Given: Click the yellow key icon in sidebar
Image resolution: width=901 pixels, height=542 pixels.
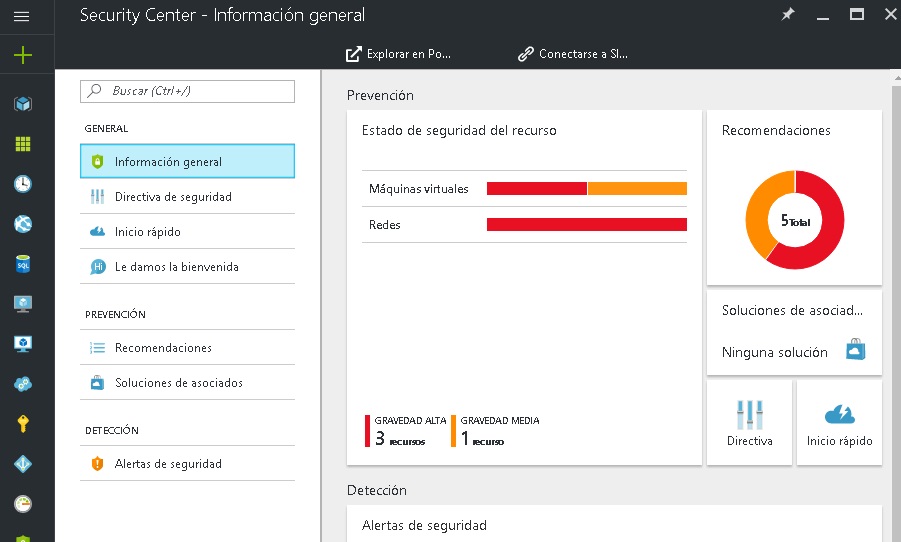Looking at the screenshot, I should click(22, 424).
